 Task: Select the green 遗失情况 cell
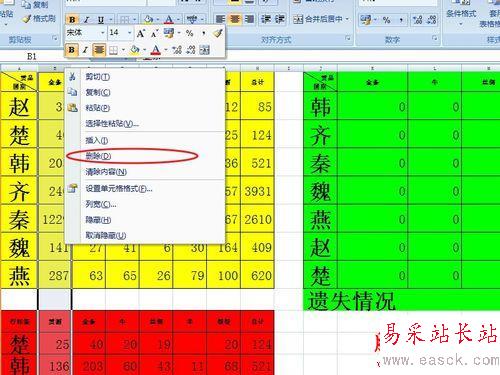click(x=402, y=300)
